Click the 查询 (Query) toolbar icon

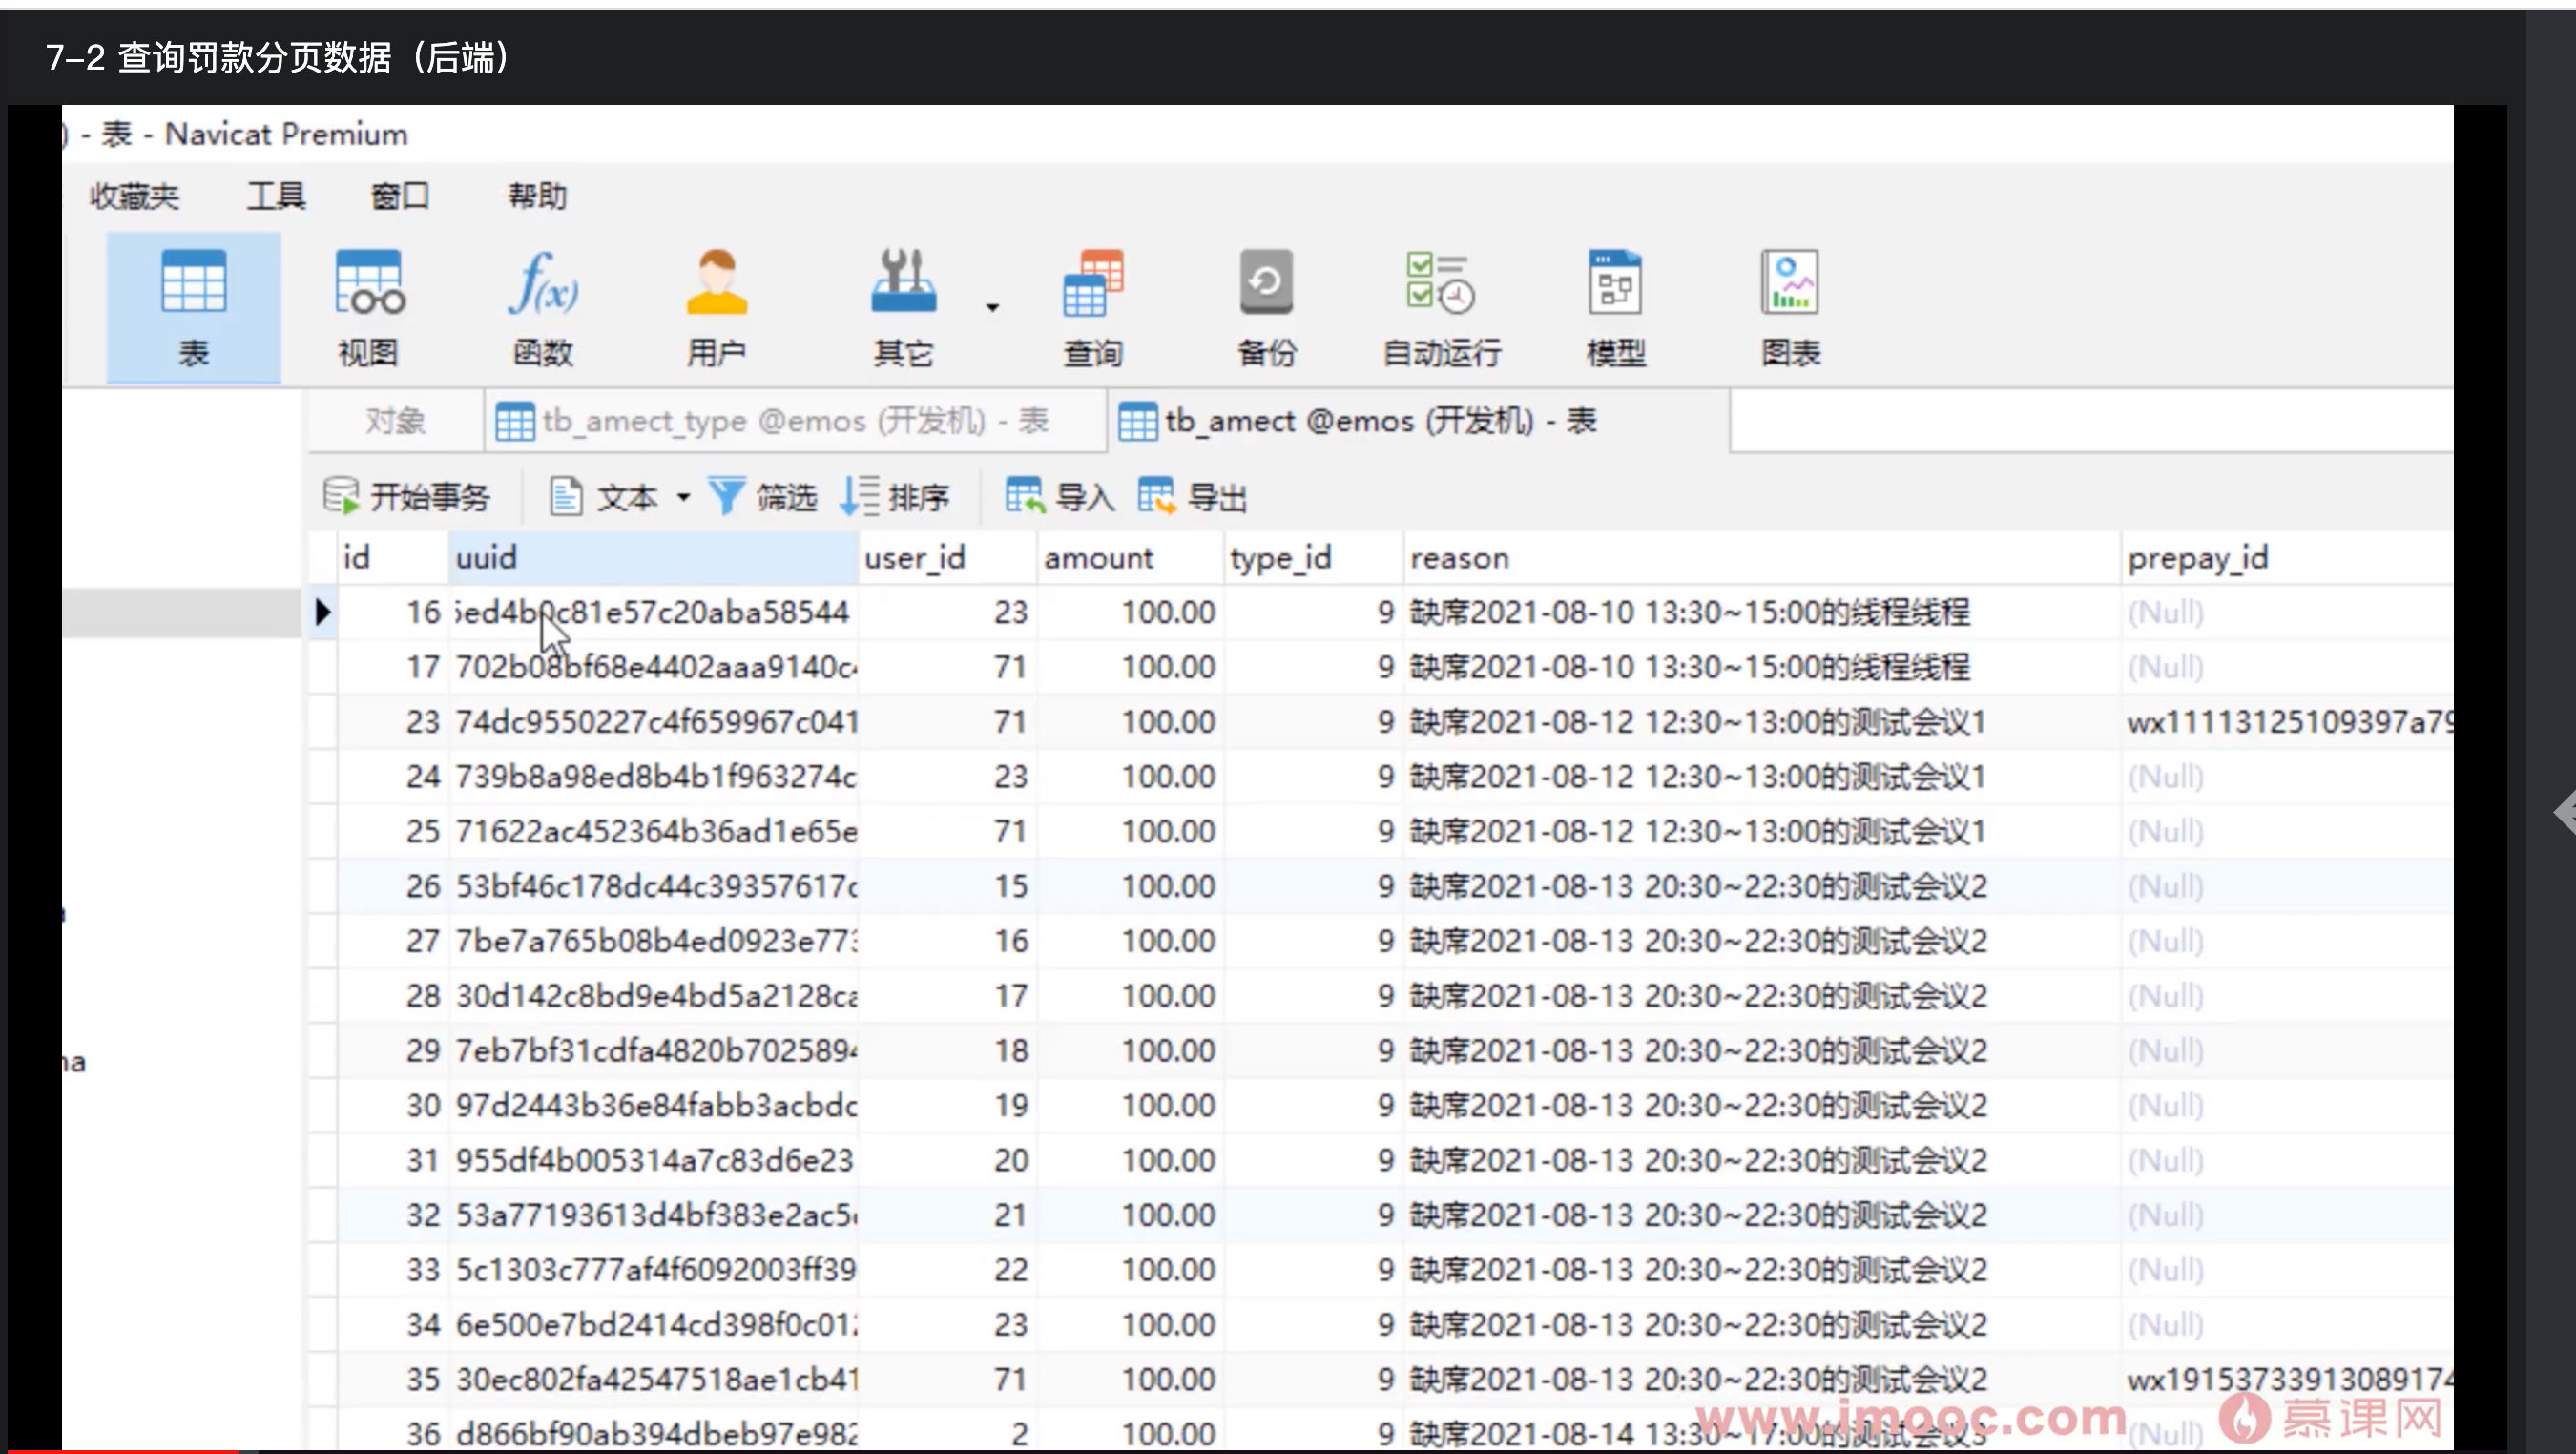pyautogui.click(x=1092, y=305)
